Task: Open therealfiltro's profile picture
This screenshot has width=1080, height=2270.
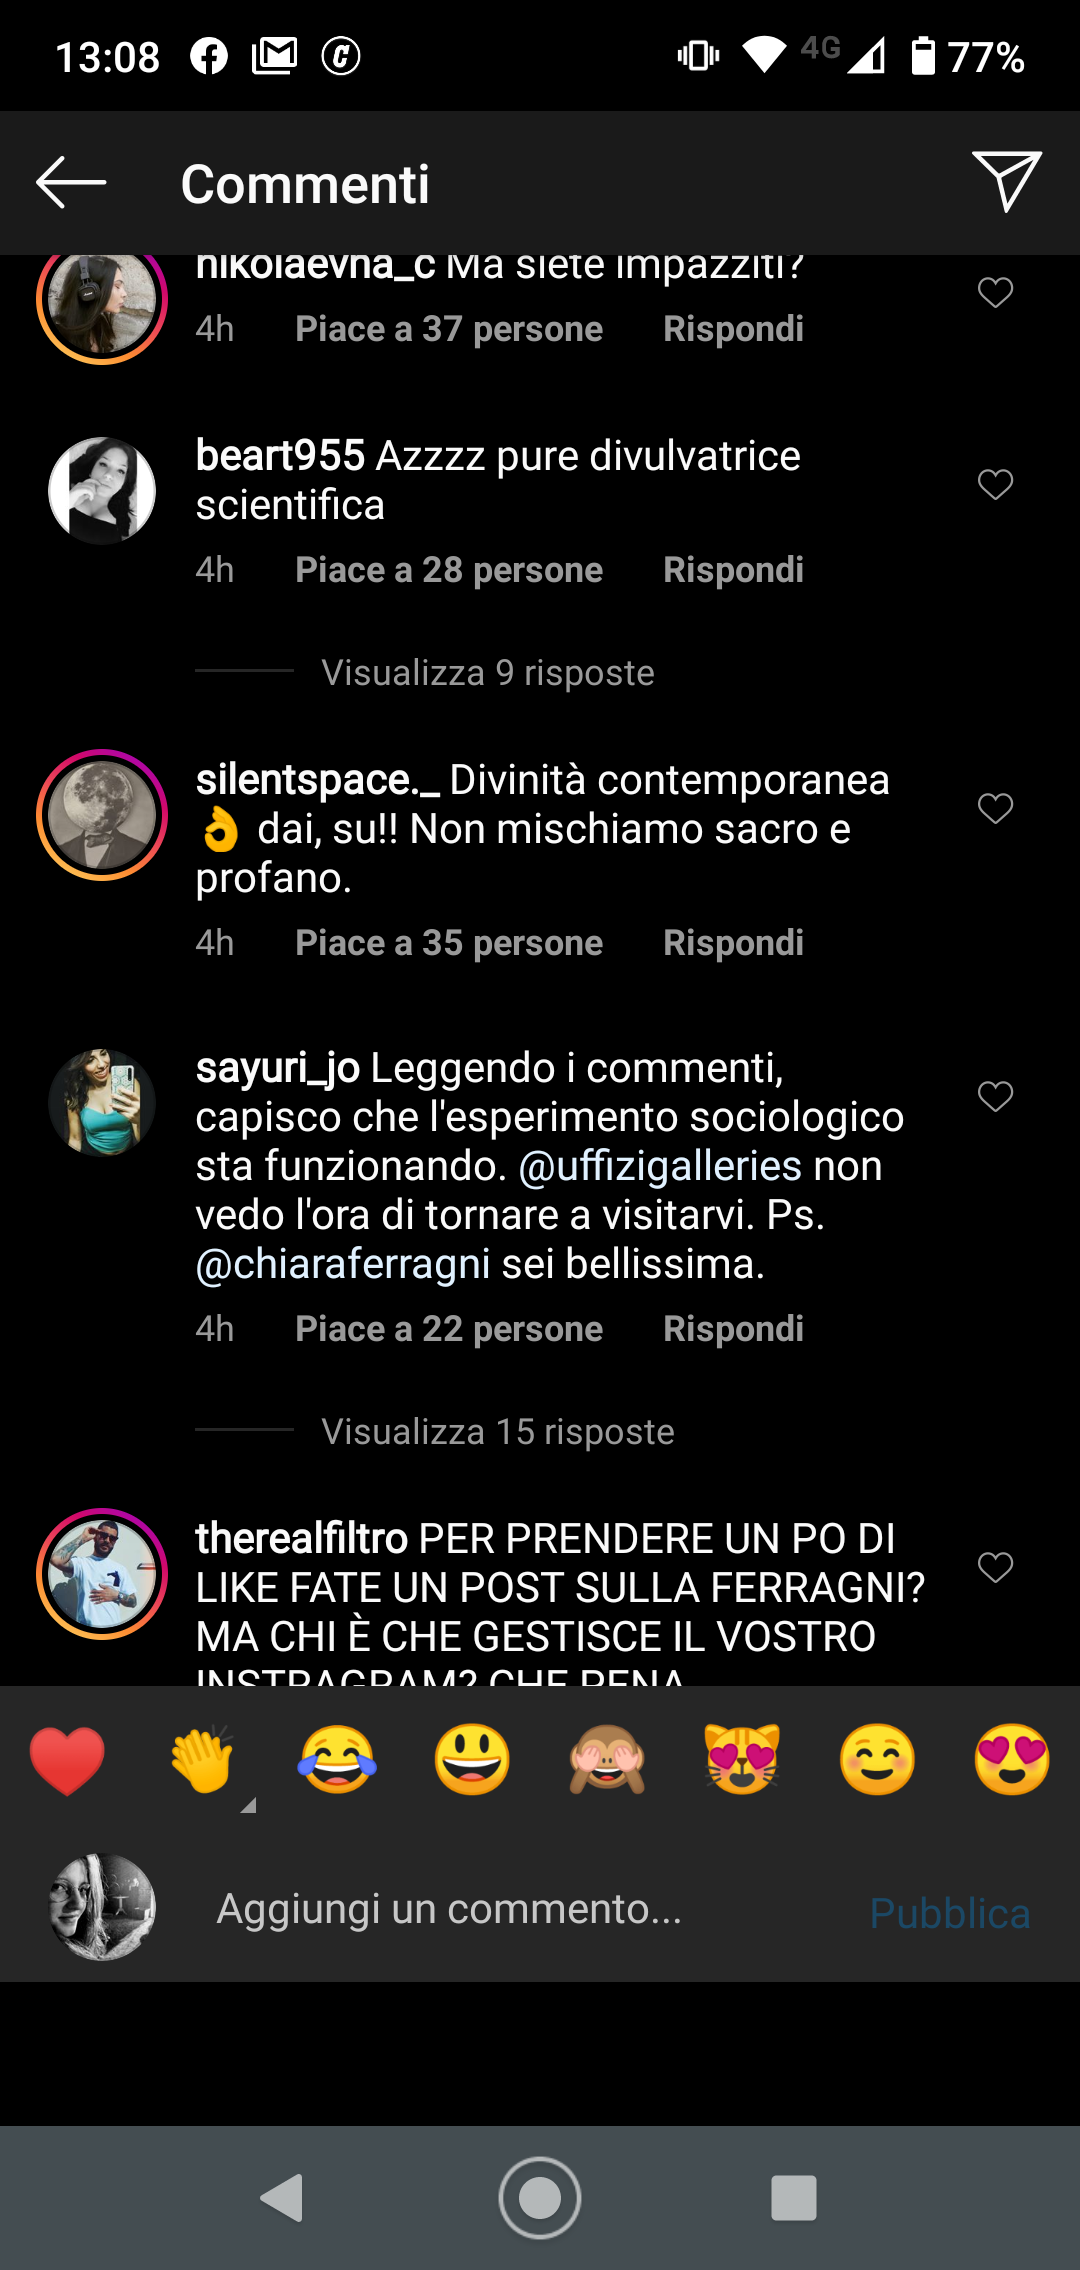Action: 102,1574
